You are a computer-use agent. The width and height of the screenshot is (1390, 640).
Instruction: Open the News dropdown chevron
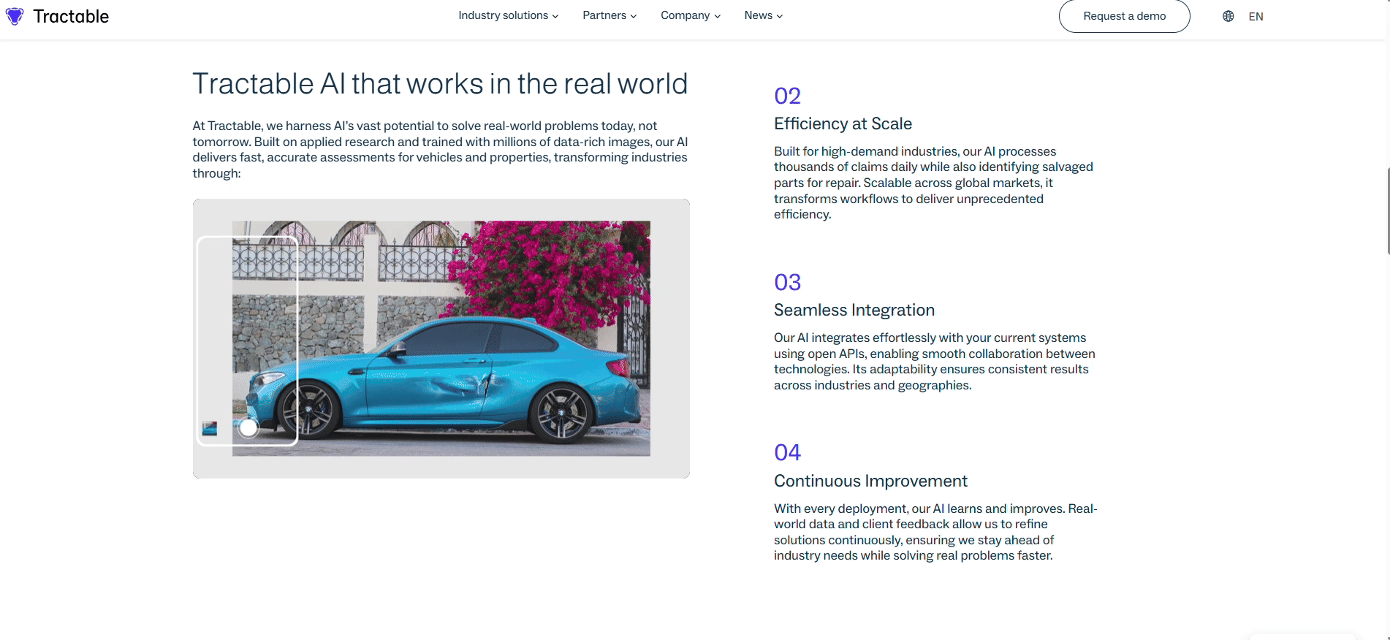(780, 16)
